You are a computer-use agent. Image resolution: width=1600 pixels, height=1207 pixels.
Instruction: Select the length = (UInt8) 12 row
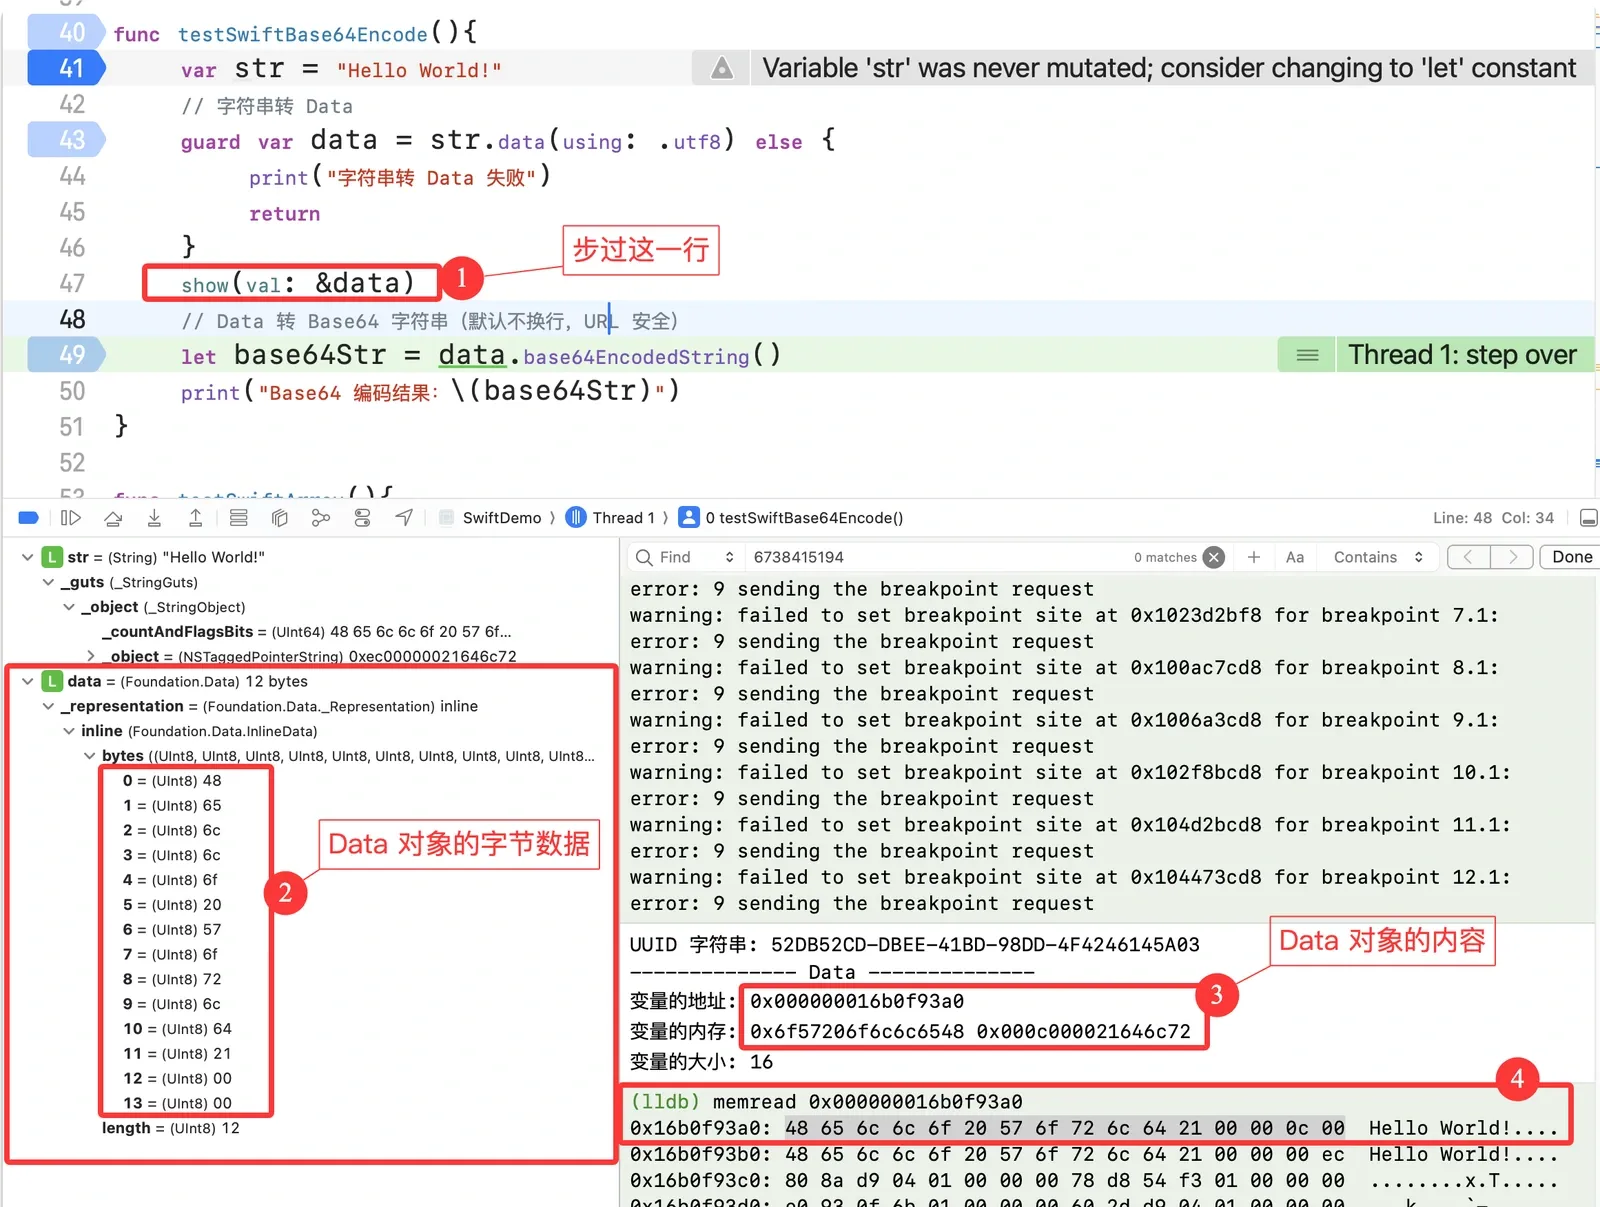(171, 1128)
